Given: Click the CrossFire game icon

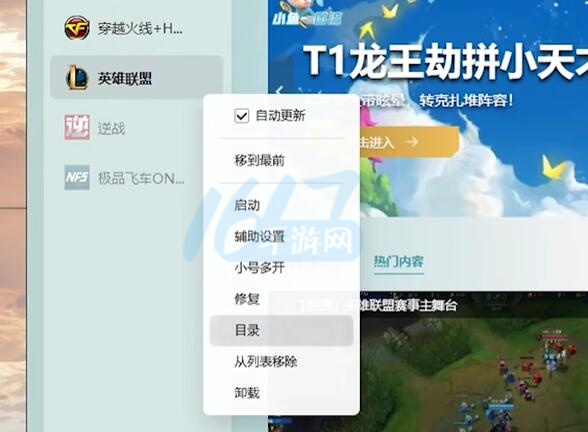Looking at the screenshot, I should click(77, 28).
